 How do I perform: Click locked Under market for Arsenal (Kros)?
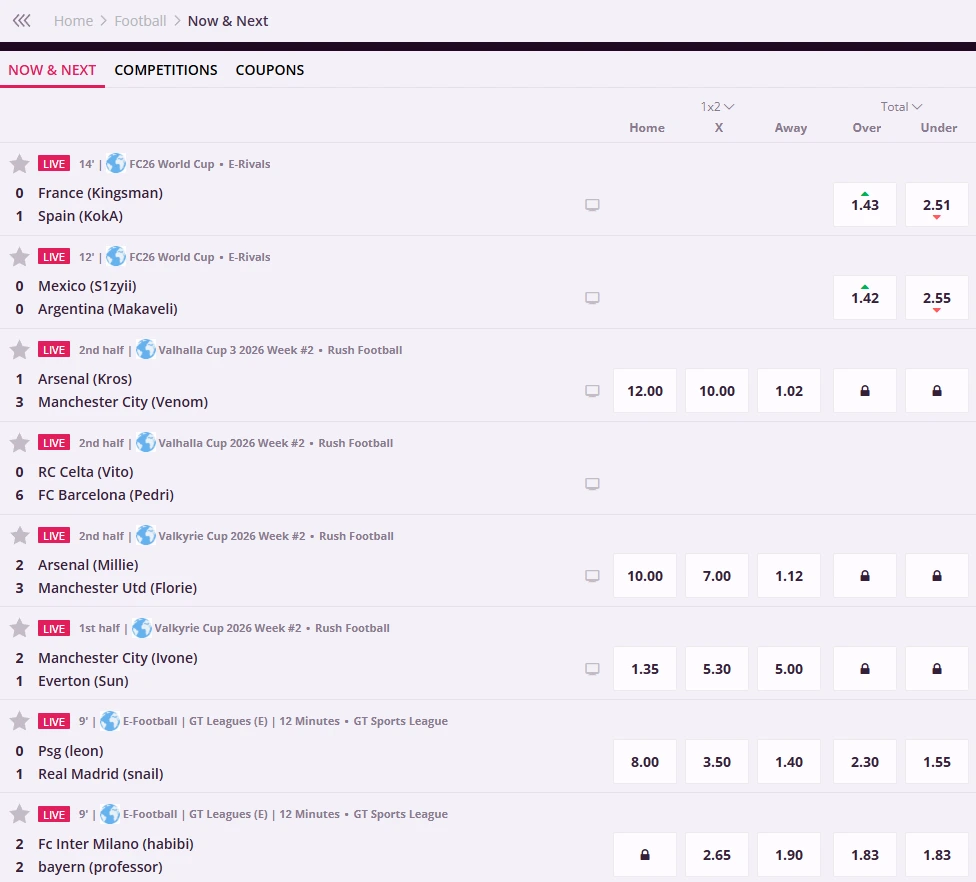[x=937, y=391]
